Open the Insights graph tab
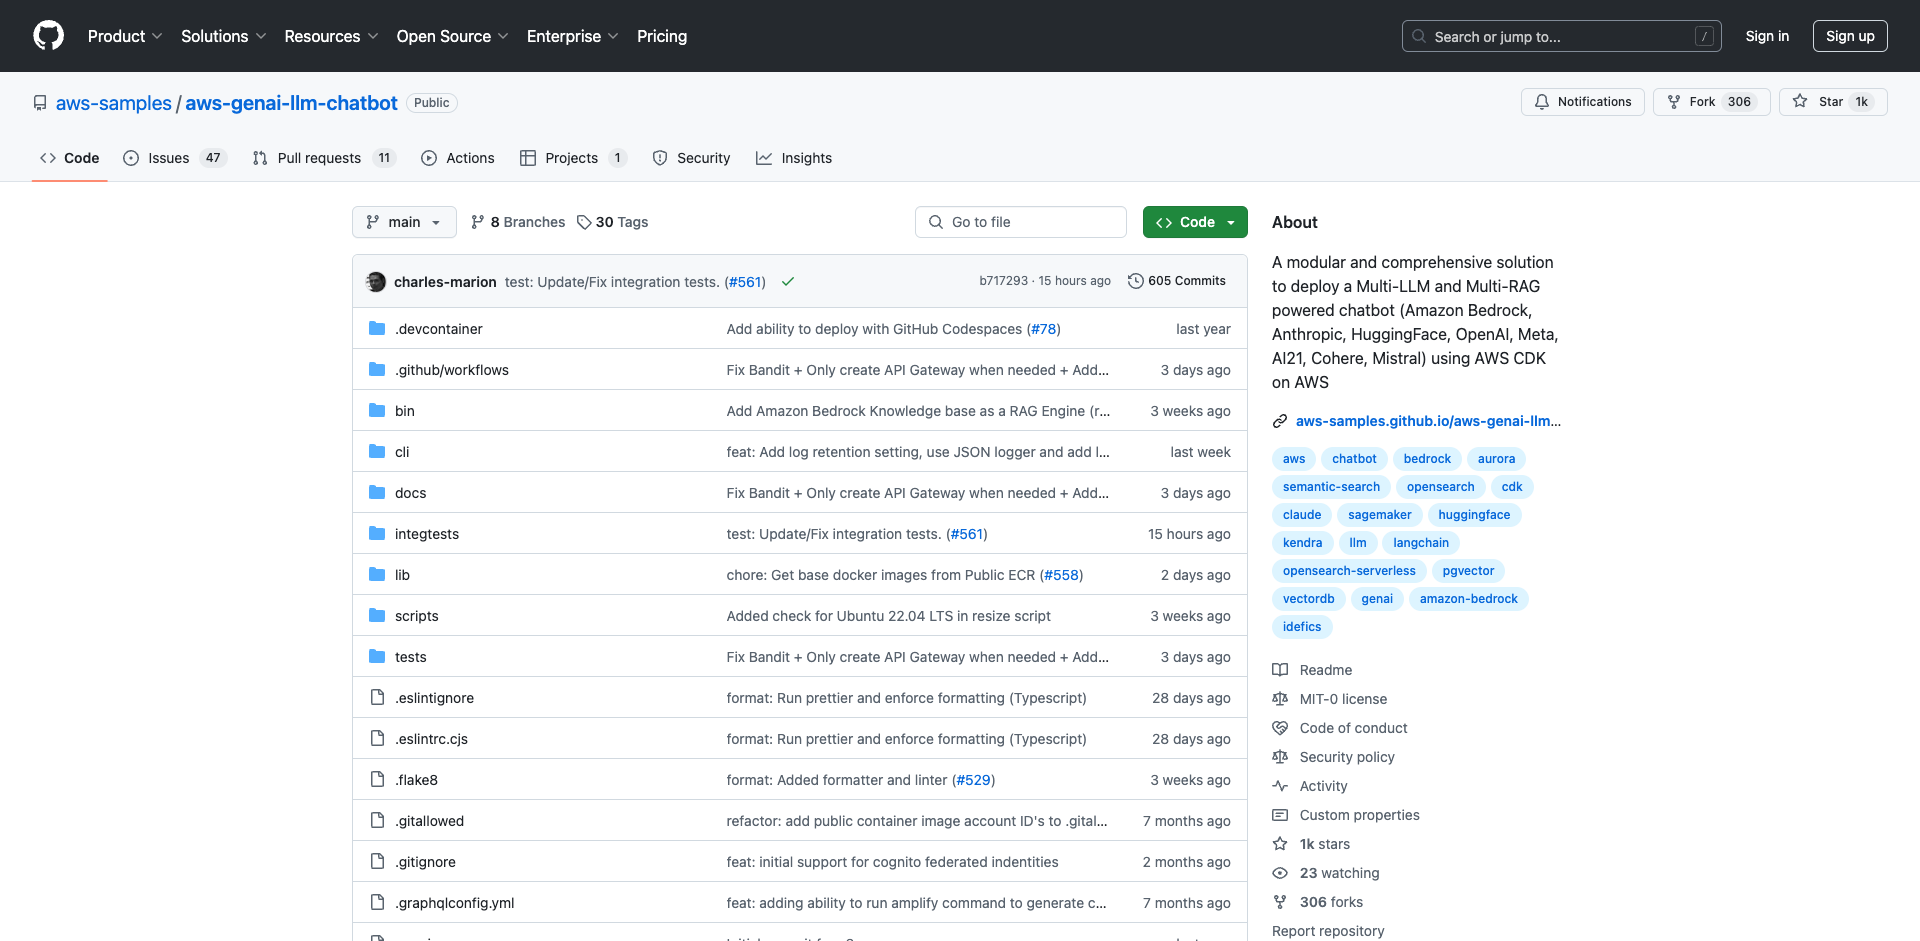 pyautogui.click(x=794, y=158)
